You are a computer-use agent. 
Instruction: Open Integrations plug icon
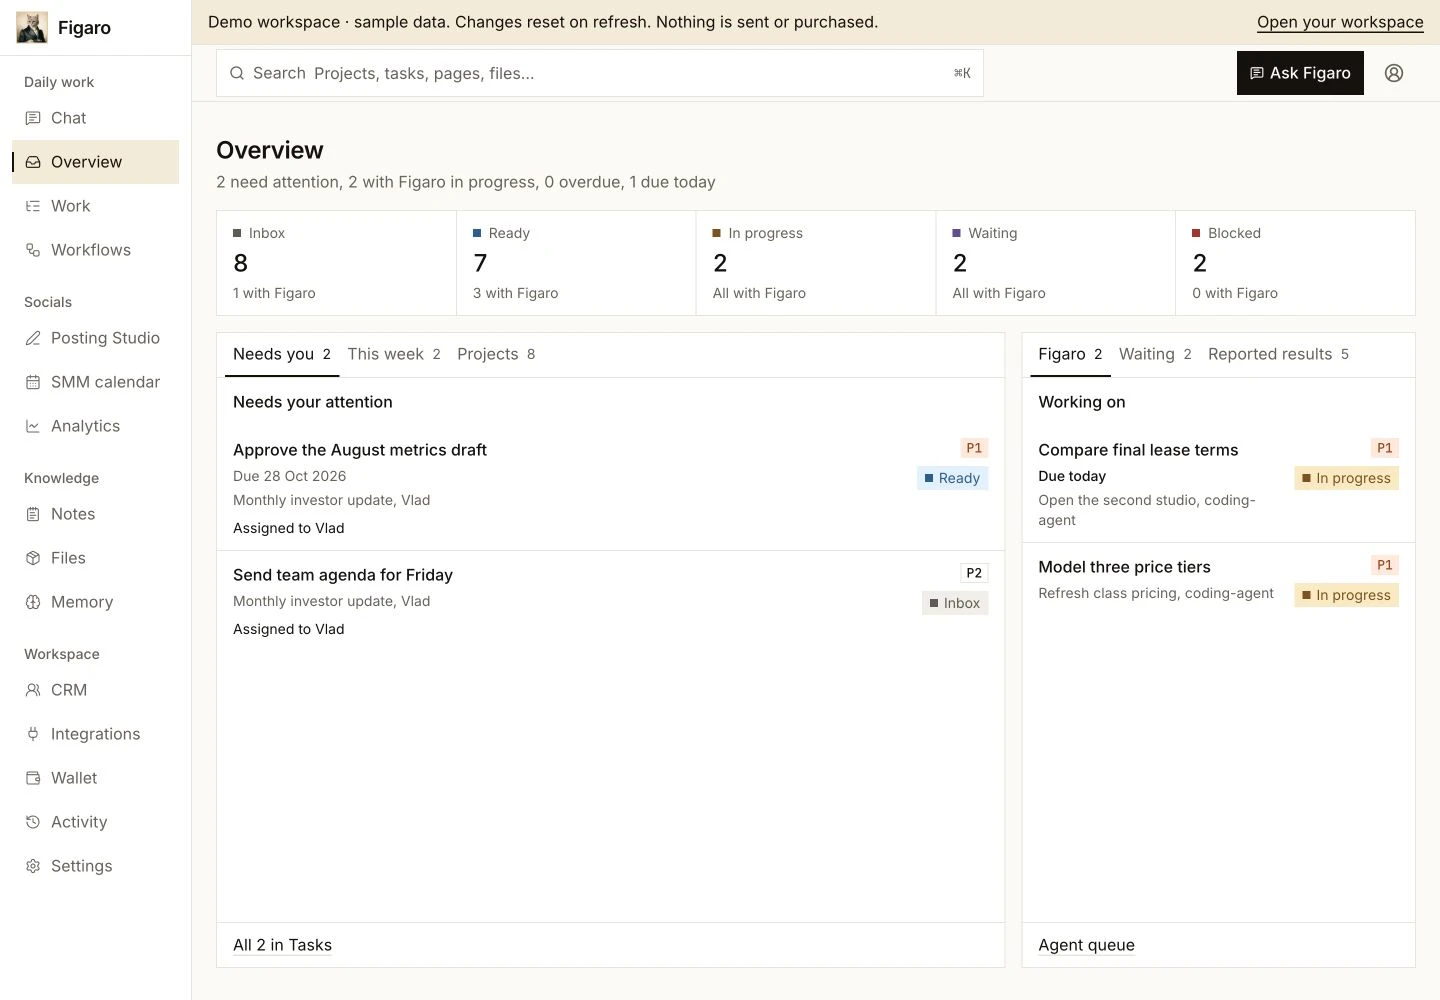coord(33,734)
